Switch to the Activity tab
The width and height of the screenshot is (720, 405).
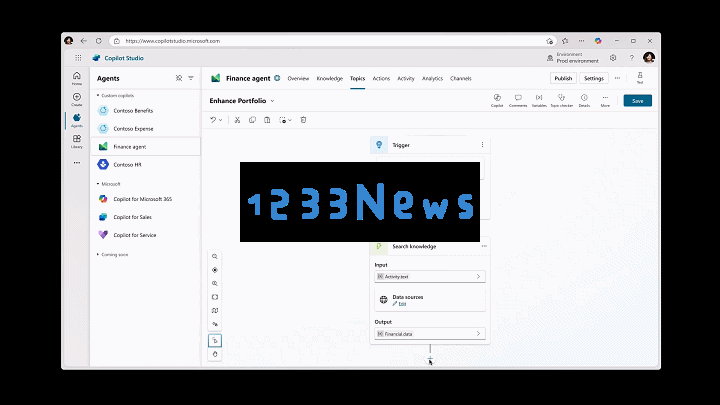coord(406,79)
